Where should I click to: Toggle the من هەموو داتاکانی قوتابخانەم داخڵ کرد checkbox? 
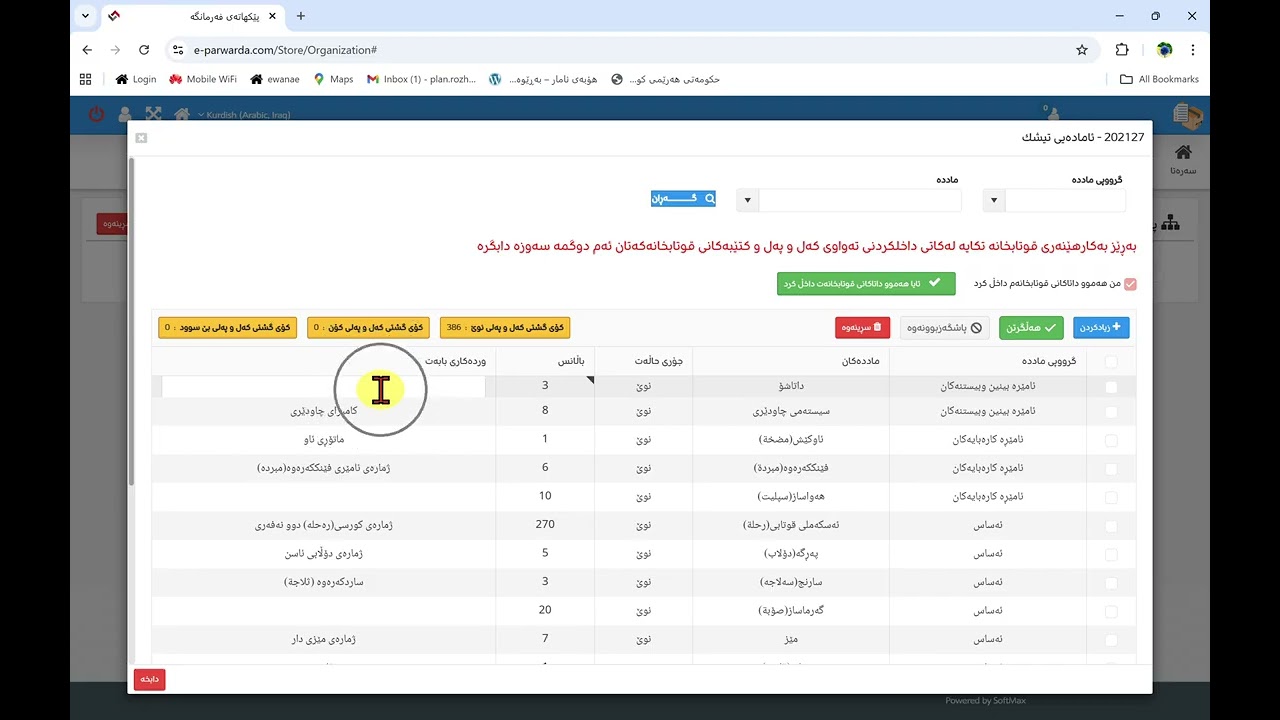[x=1130, y=284]
